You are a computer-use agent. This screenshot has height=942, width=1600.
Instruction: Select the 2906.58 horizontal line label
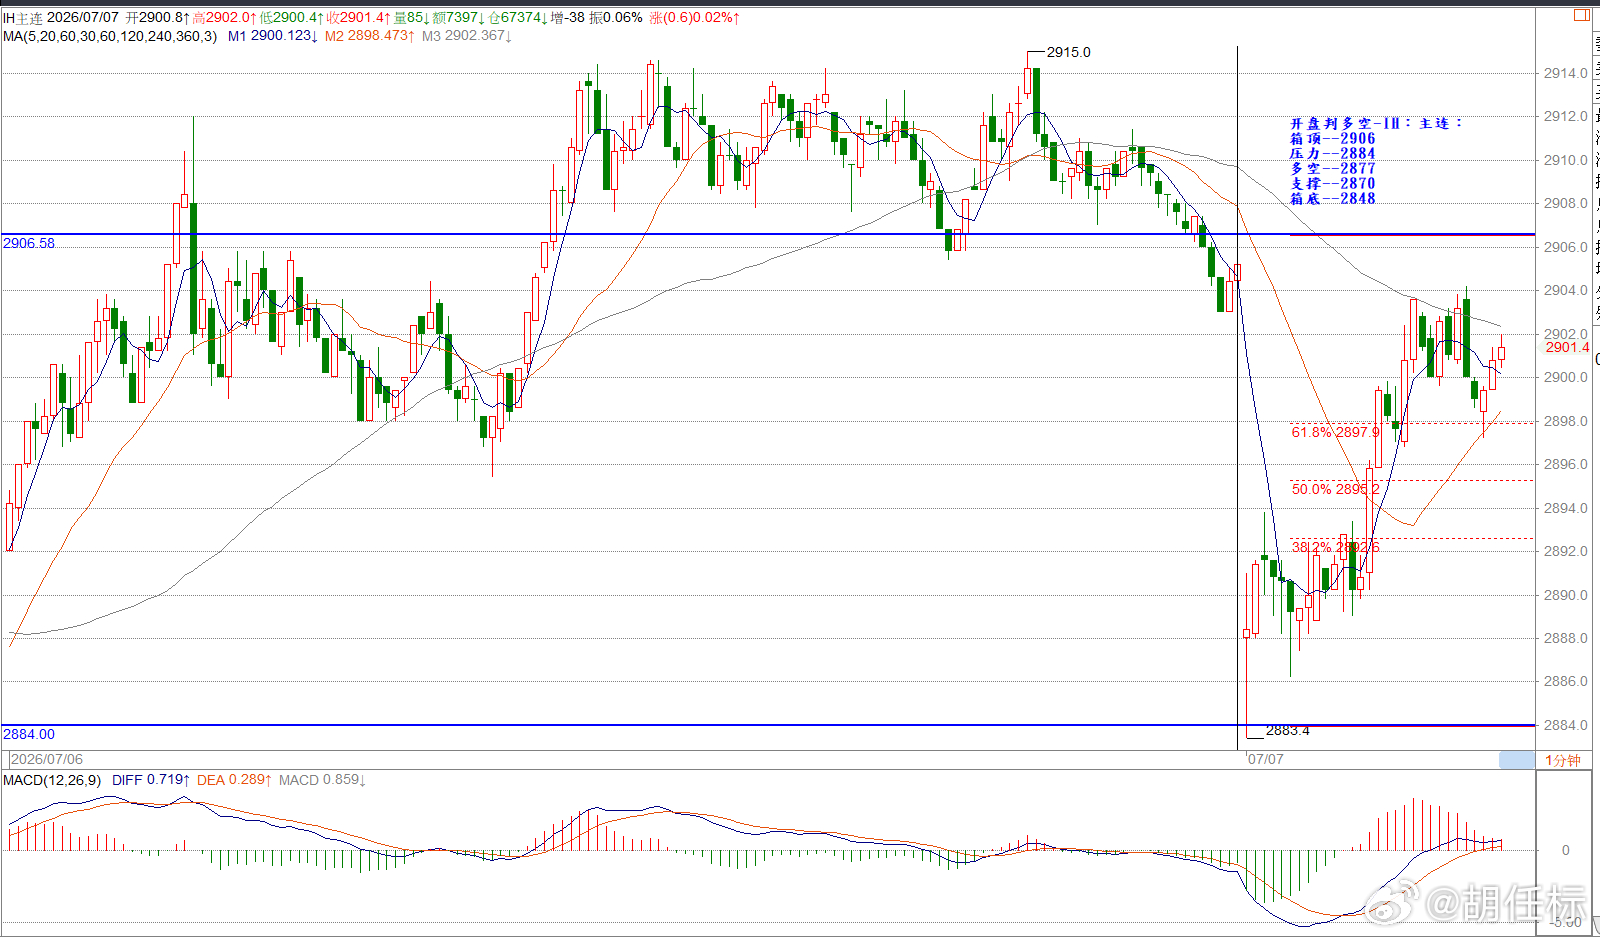click(x=29, y=243)
